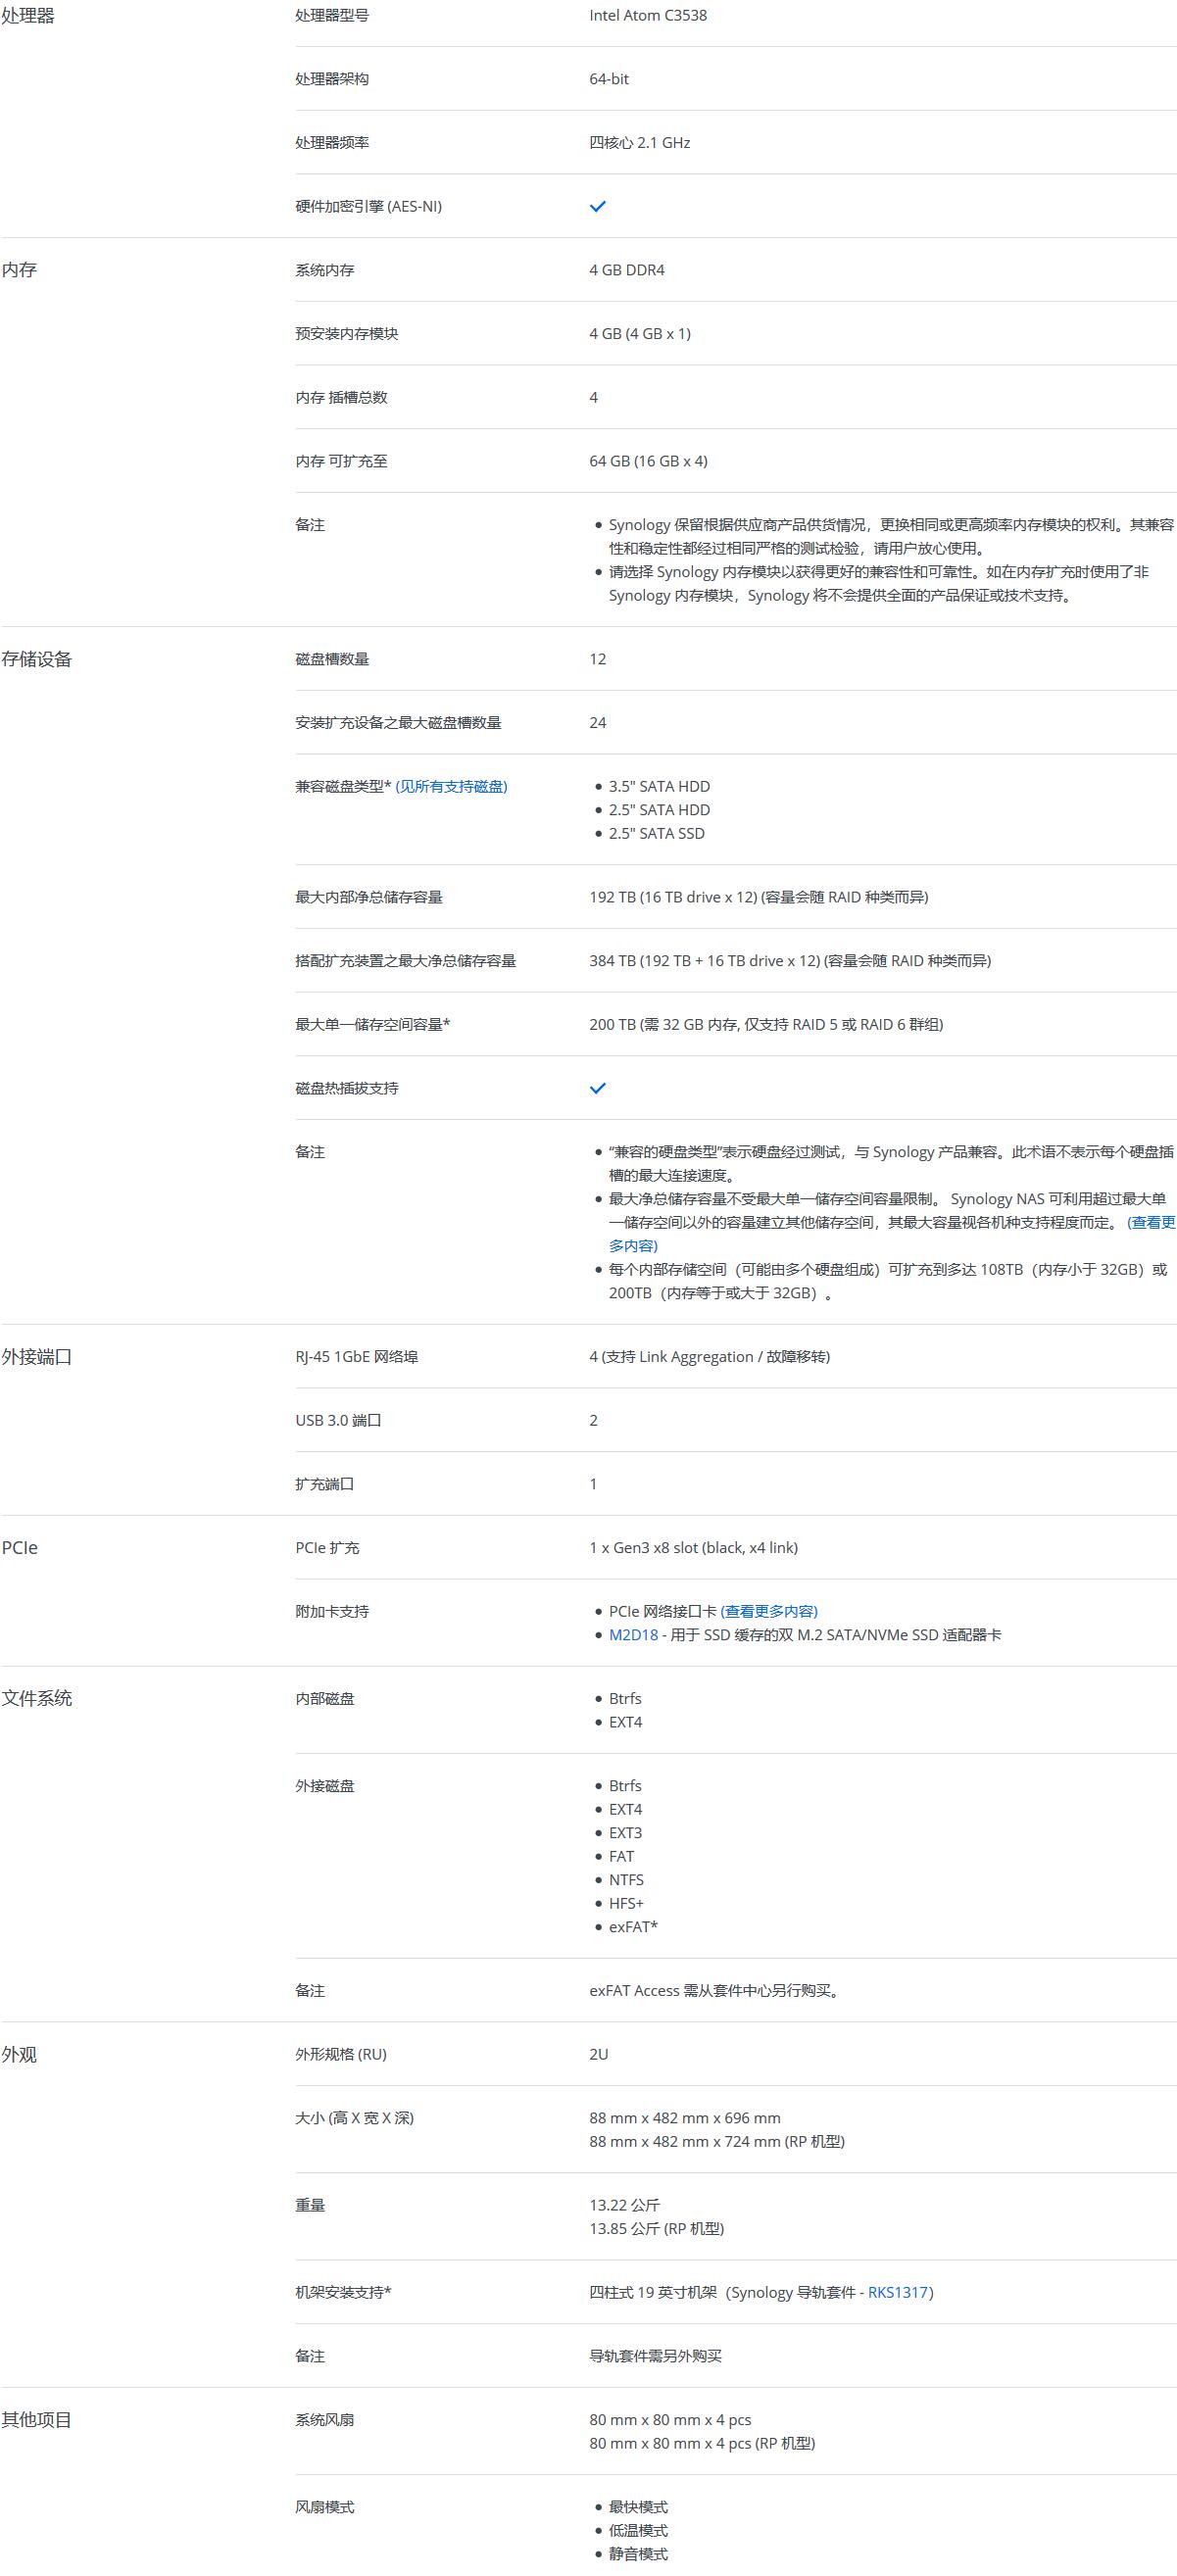This screenshot has width=1177, height=2576.
Task: Open 查看更多内容 link in the storage notes
Action: (1151, 1222)
